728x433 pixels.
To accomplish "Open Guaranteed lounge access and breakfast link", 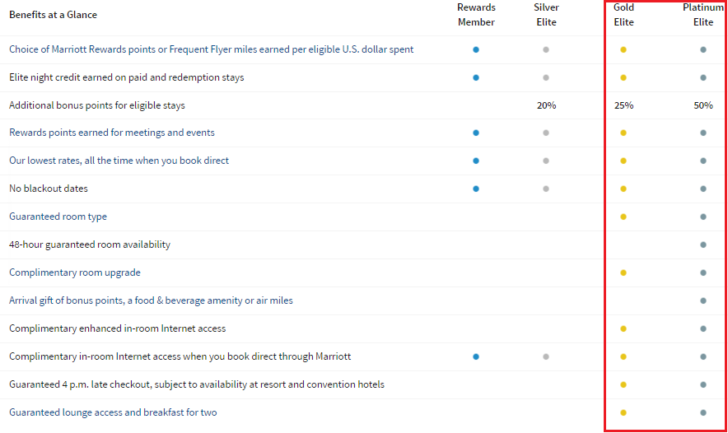I will coord(113,412).
